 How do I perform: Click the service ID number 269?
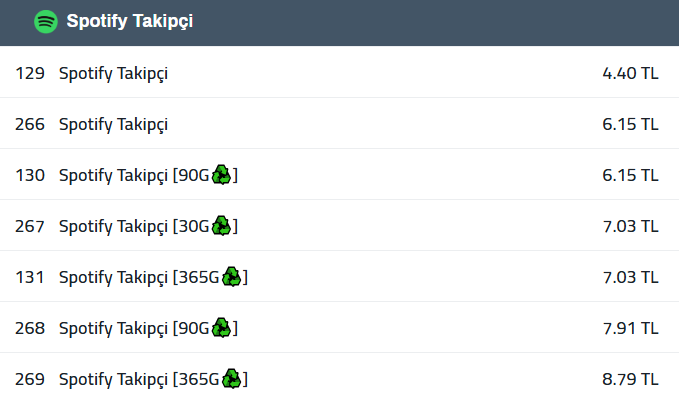point(30,379)
